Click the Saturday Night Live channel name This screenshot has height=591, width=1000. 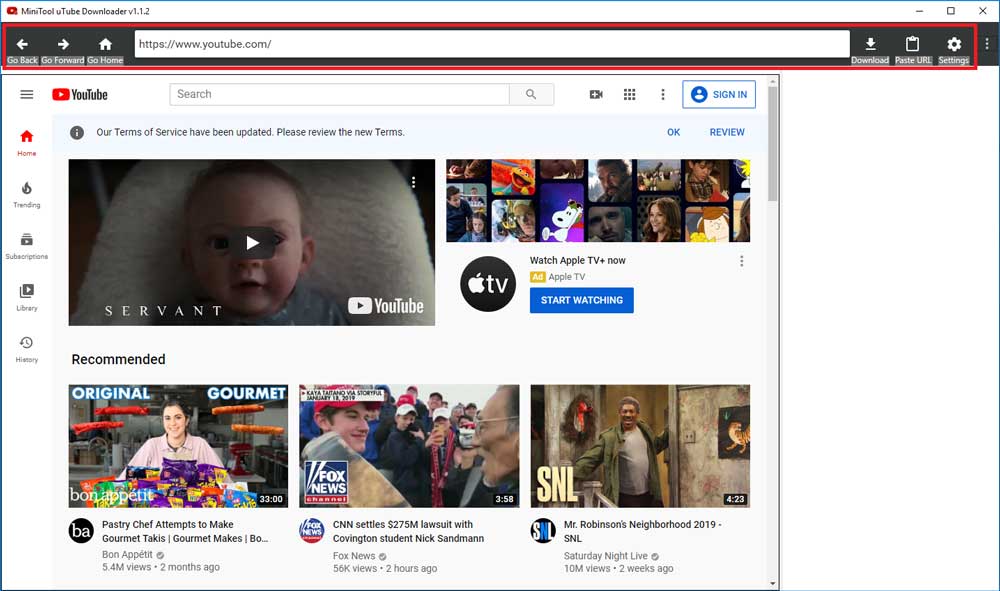click(x=605, y=556)
